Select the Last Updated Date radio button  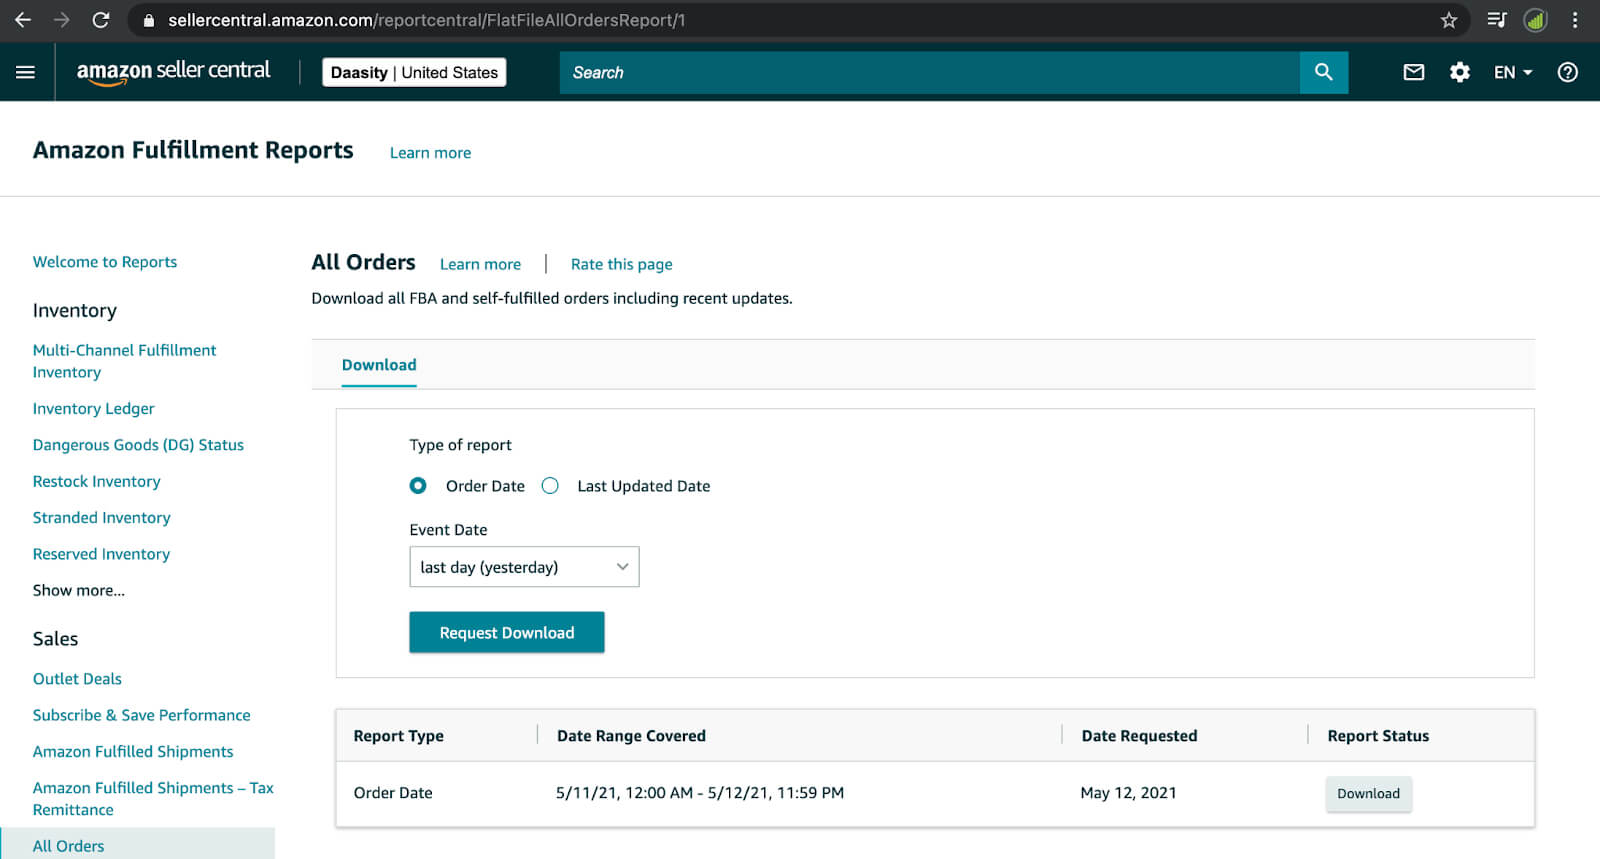pos(550,486)
